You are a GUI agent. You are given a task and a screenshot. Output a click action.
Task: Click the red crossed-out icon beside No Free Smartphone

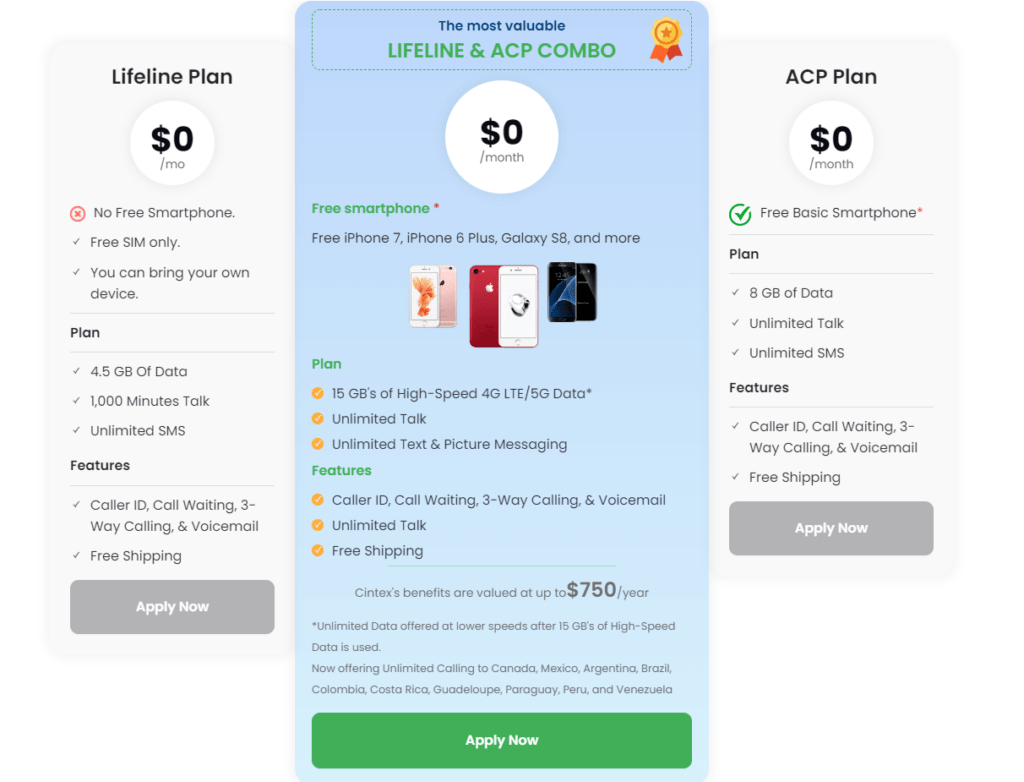pyautogui.click(x=78, y=213)
